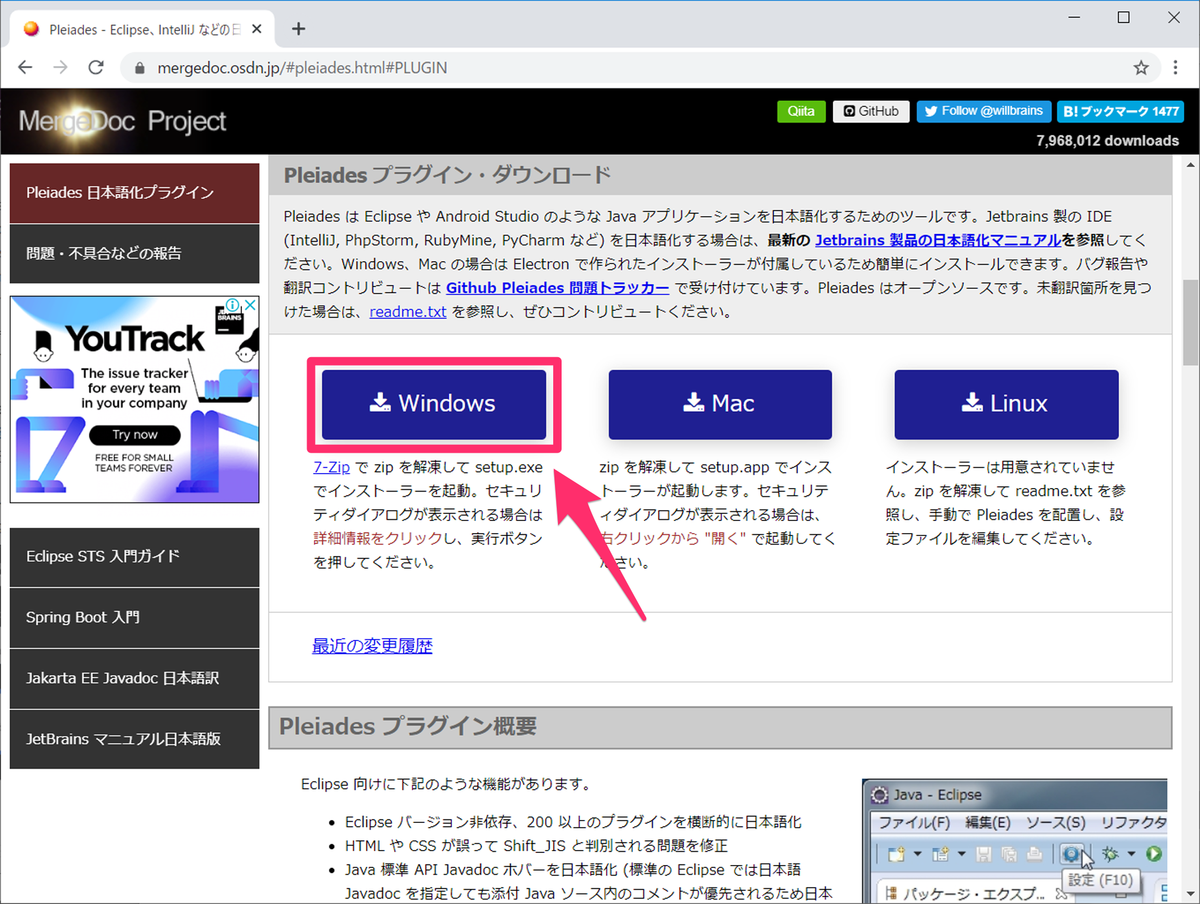Image resolution: width=1200 pixels, height=904 pixels.
Task: Follow the Jetbrains 製品の日本語化マニュアル link
Action: coord(939,240)
